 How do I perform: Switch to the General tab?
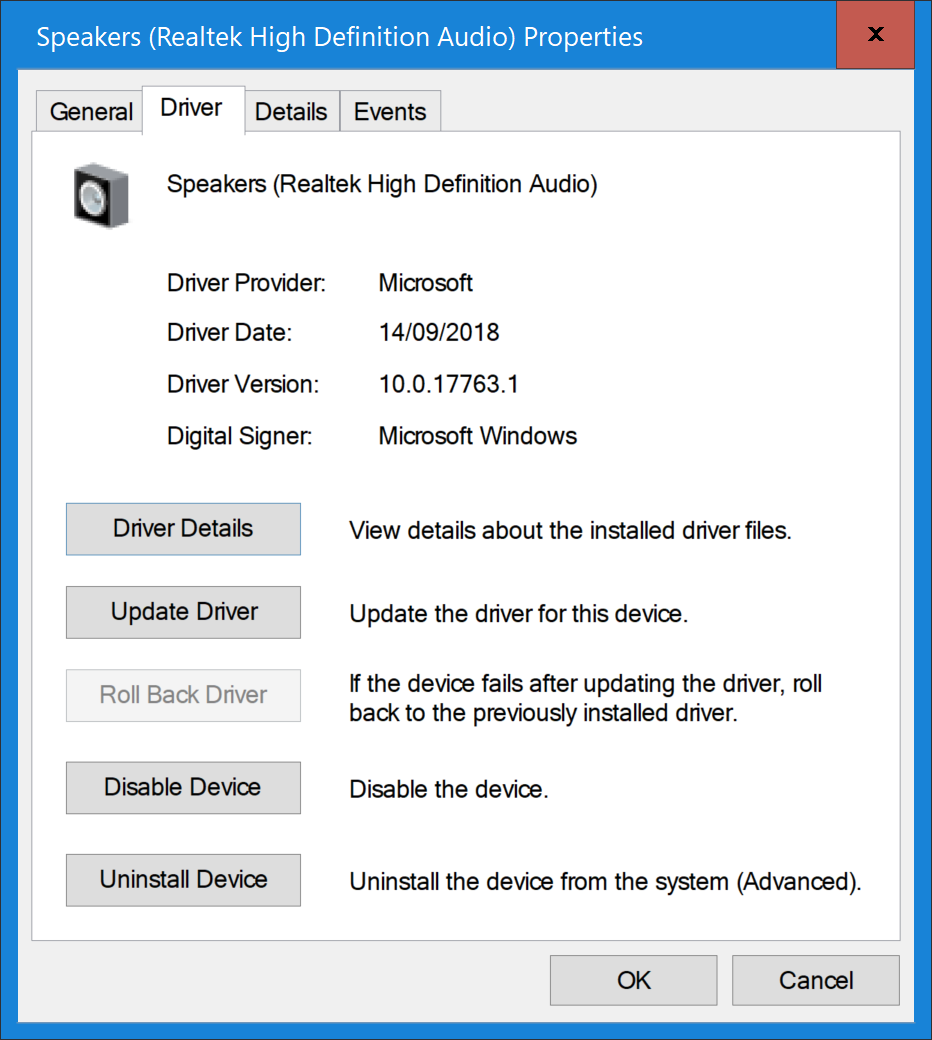pos(90,111)
